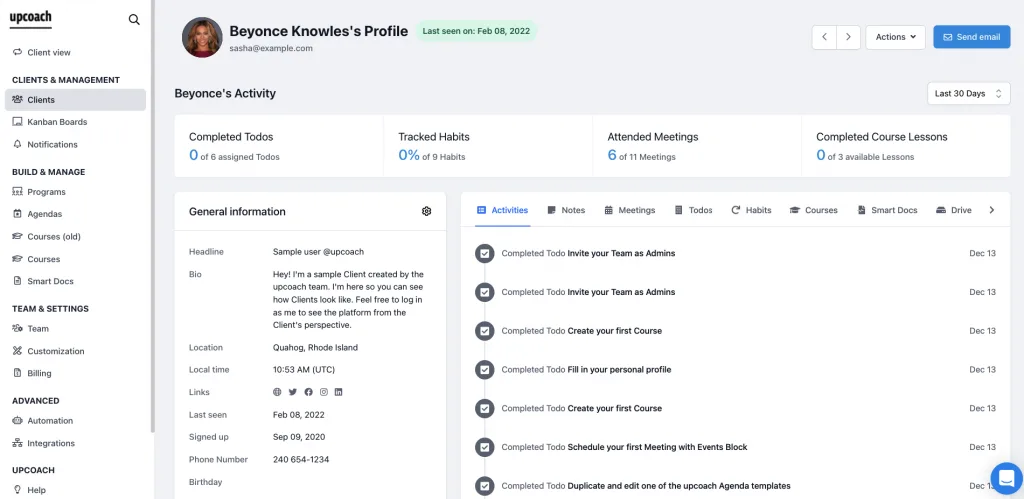Screen dimensions: 1024x499
Task: Click the Instagram link icon
Action: click(x=323, y=392)
